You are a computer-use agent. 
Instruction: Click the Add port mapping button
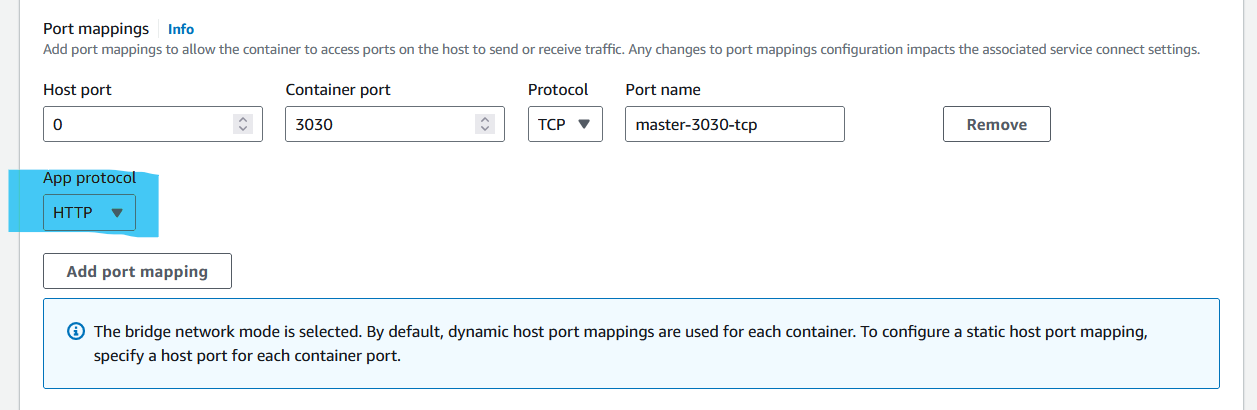click(x=137, y=271)
